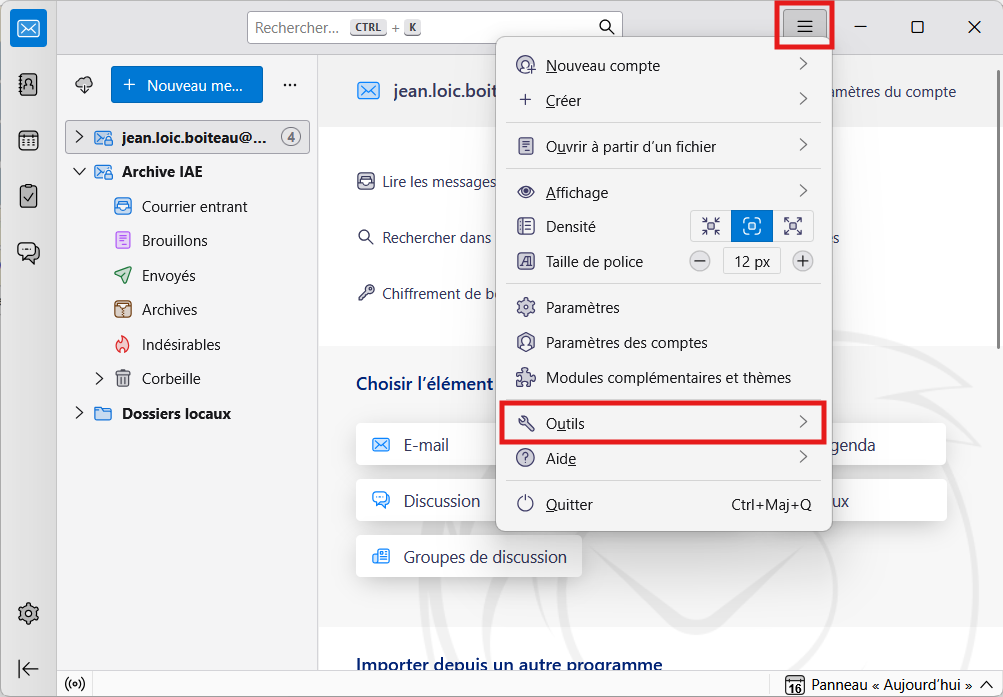Select normal density option
The image size is (1003, 697).
[752, 226]
